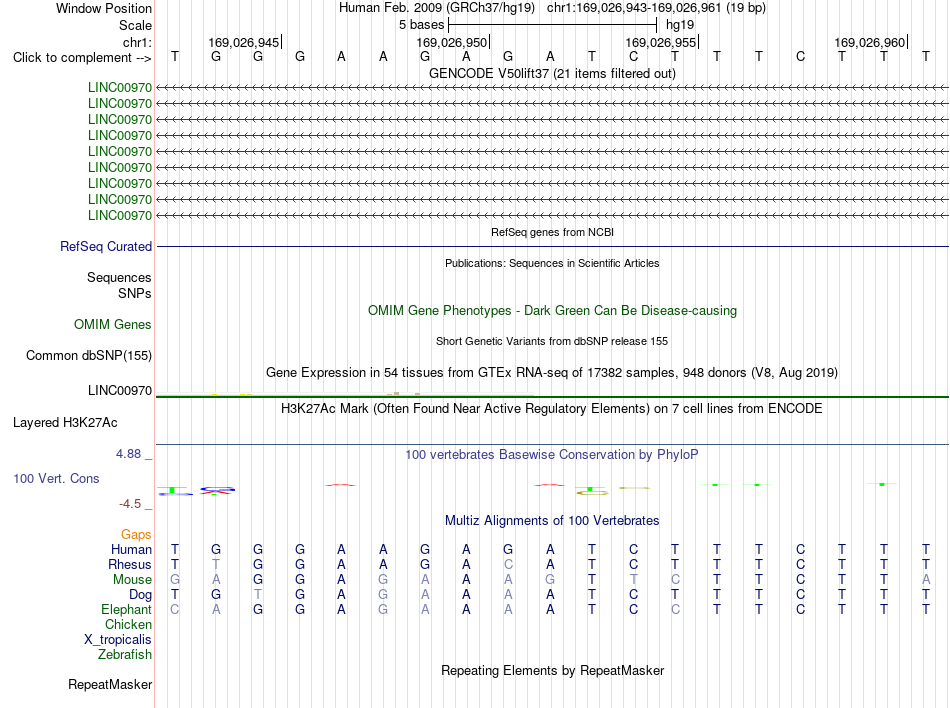Image resolution: width=950 pixels, height=708 pixels.
Task: Click the hg19 label beside scale bar
Action: point(680,25)
